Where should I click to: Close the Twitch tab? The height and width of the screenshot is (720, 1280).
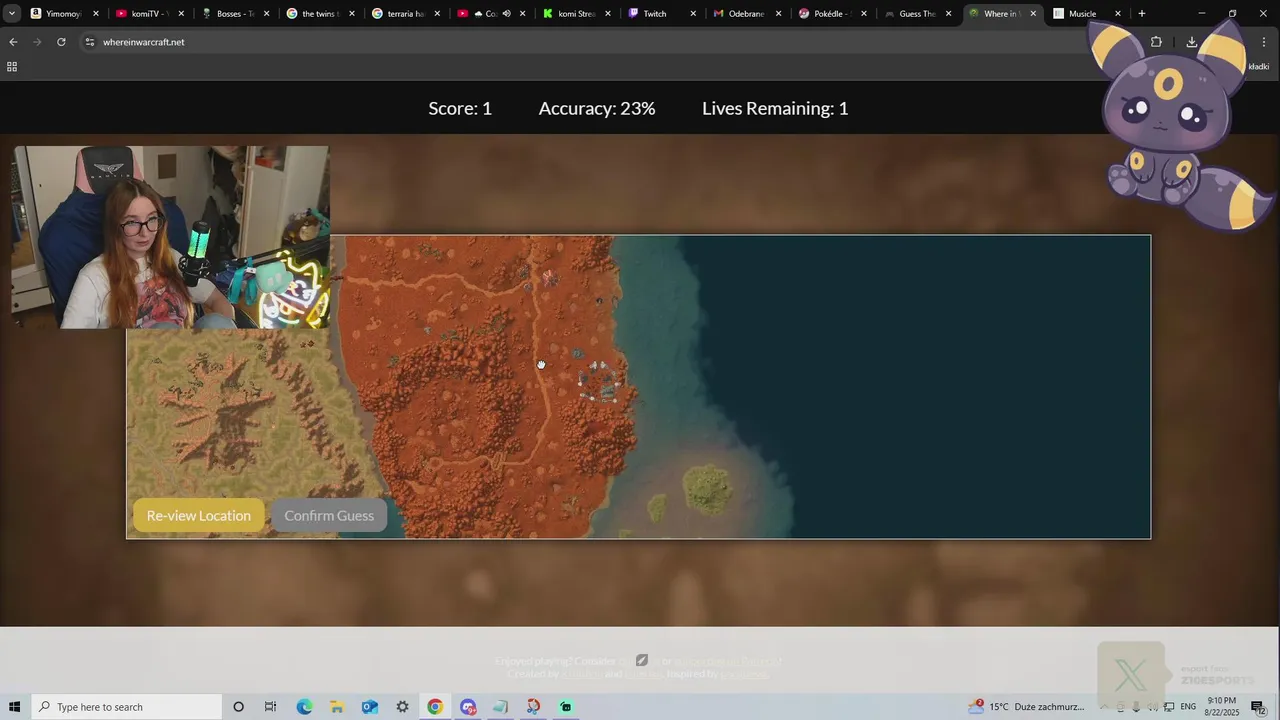click(x=693, y=14)
